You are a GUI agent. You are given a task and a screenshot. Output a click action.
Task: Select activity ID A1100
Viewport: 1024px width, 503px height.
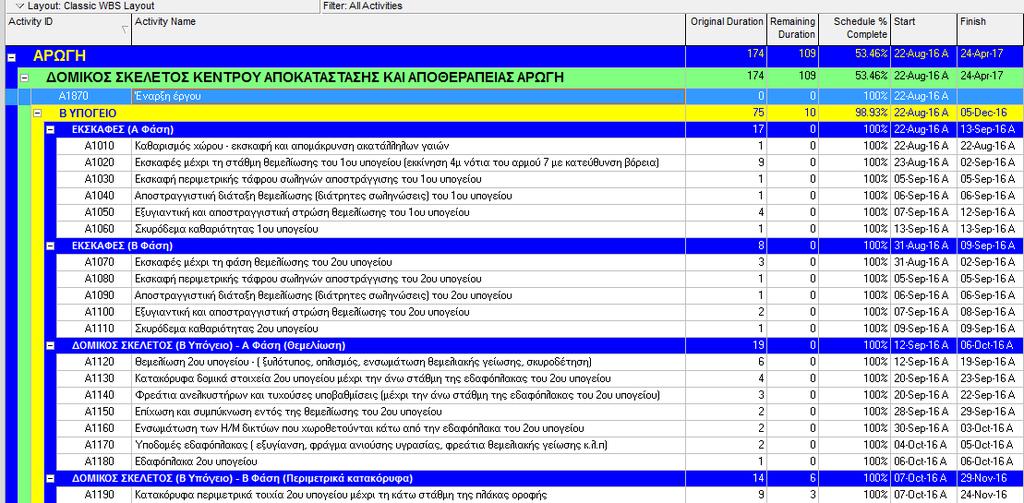click(x=99, y=312)
